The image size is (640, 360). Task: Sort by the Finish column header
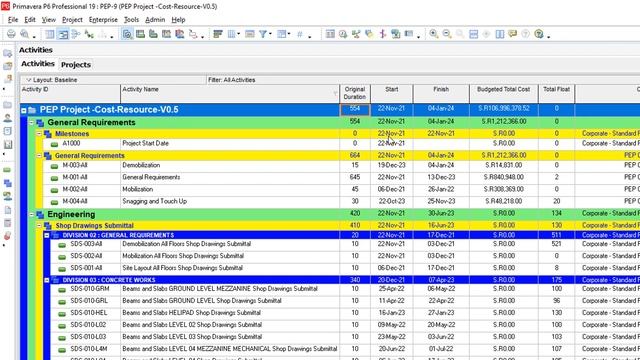pos(441,93)
